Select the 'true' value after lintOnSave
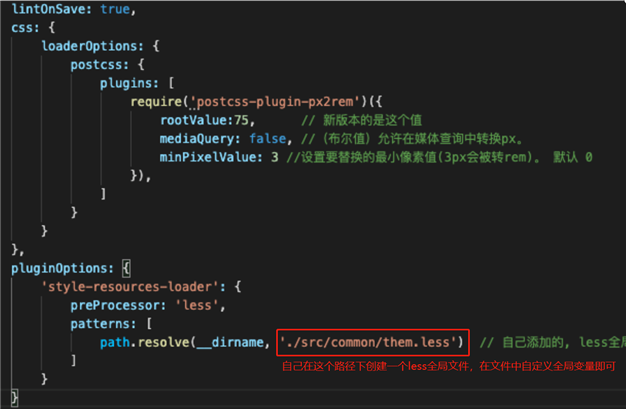 tap(115, 9)
